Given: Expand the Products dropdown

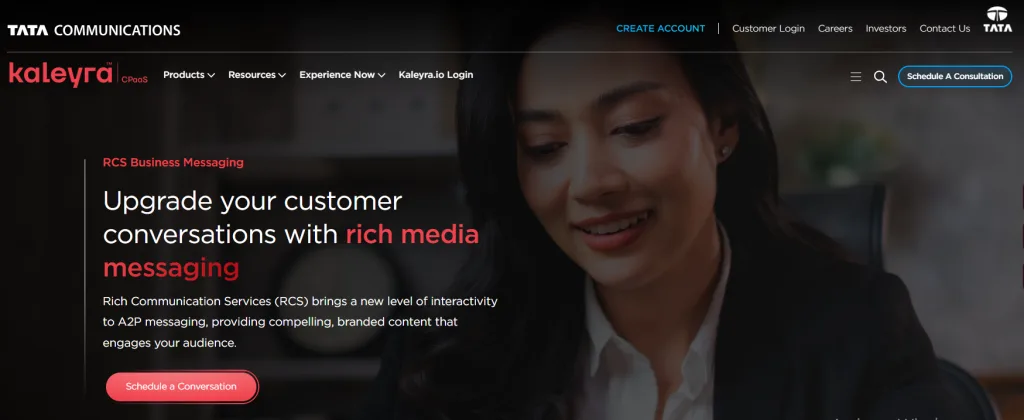Looking at the screenshot, I should (189, 75).
